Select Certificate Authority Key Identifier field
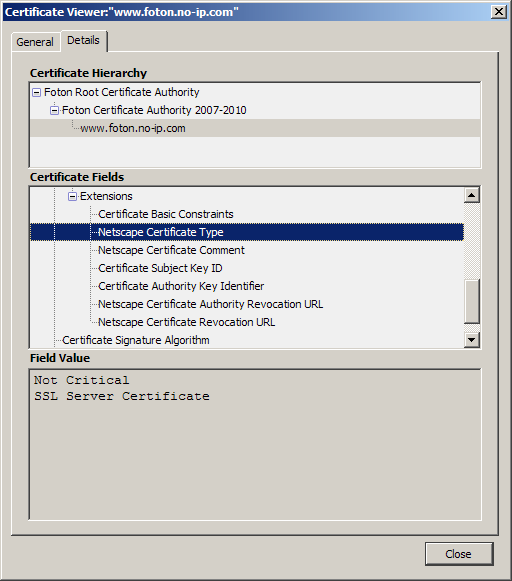This screenshot has width=512, height=581. pos(181,286)
